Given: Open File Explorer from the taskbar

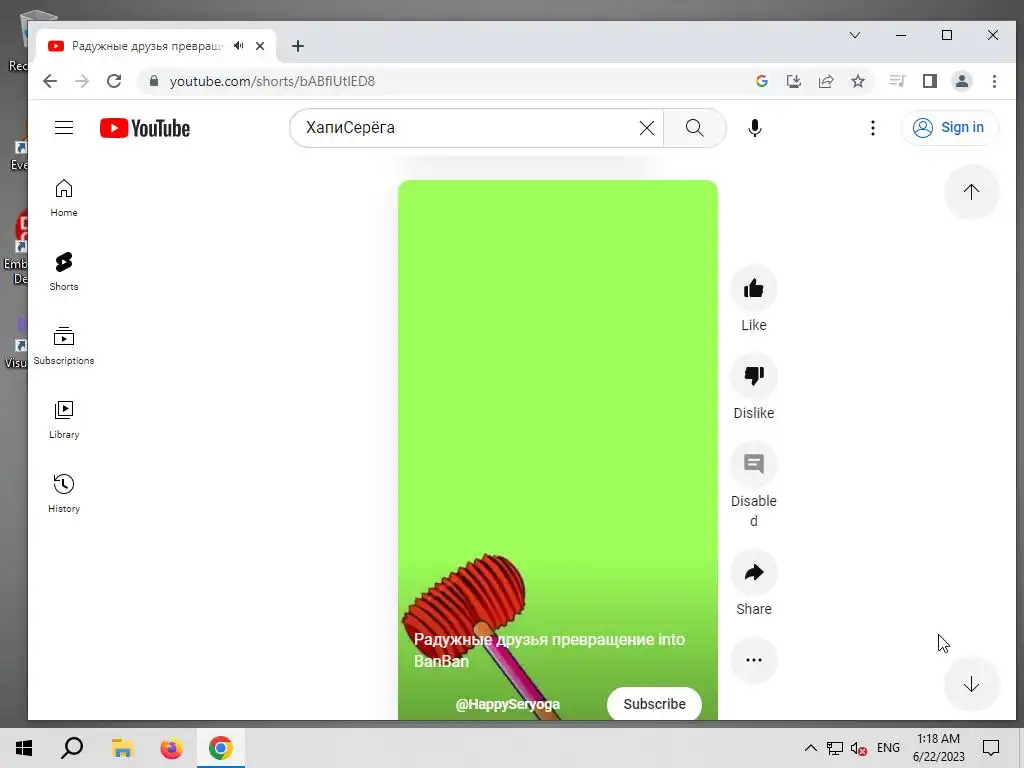Looking at the screenshot, I should point(122,748).
